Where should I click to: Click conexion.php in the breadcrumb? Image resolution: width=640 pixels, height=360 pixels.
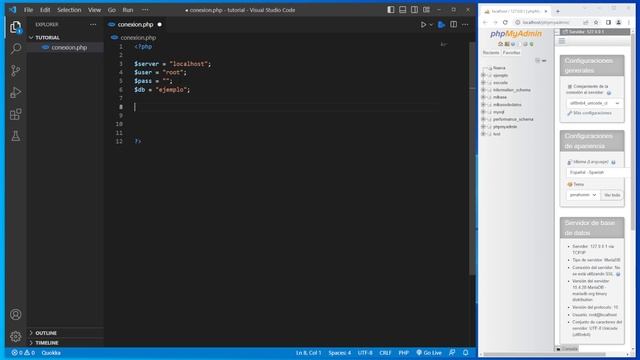138,38
